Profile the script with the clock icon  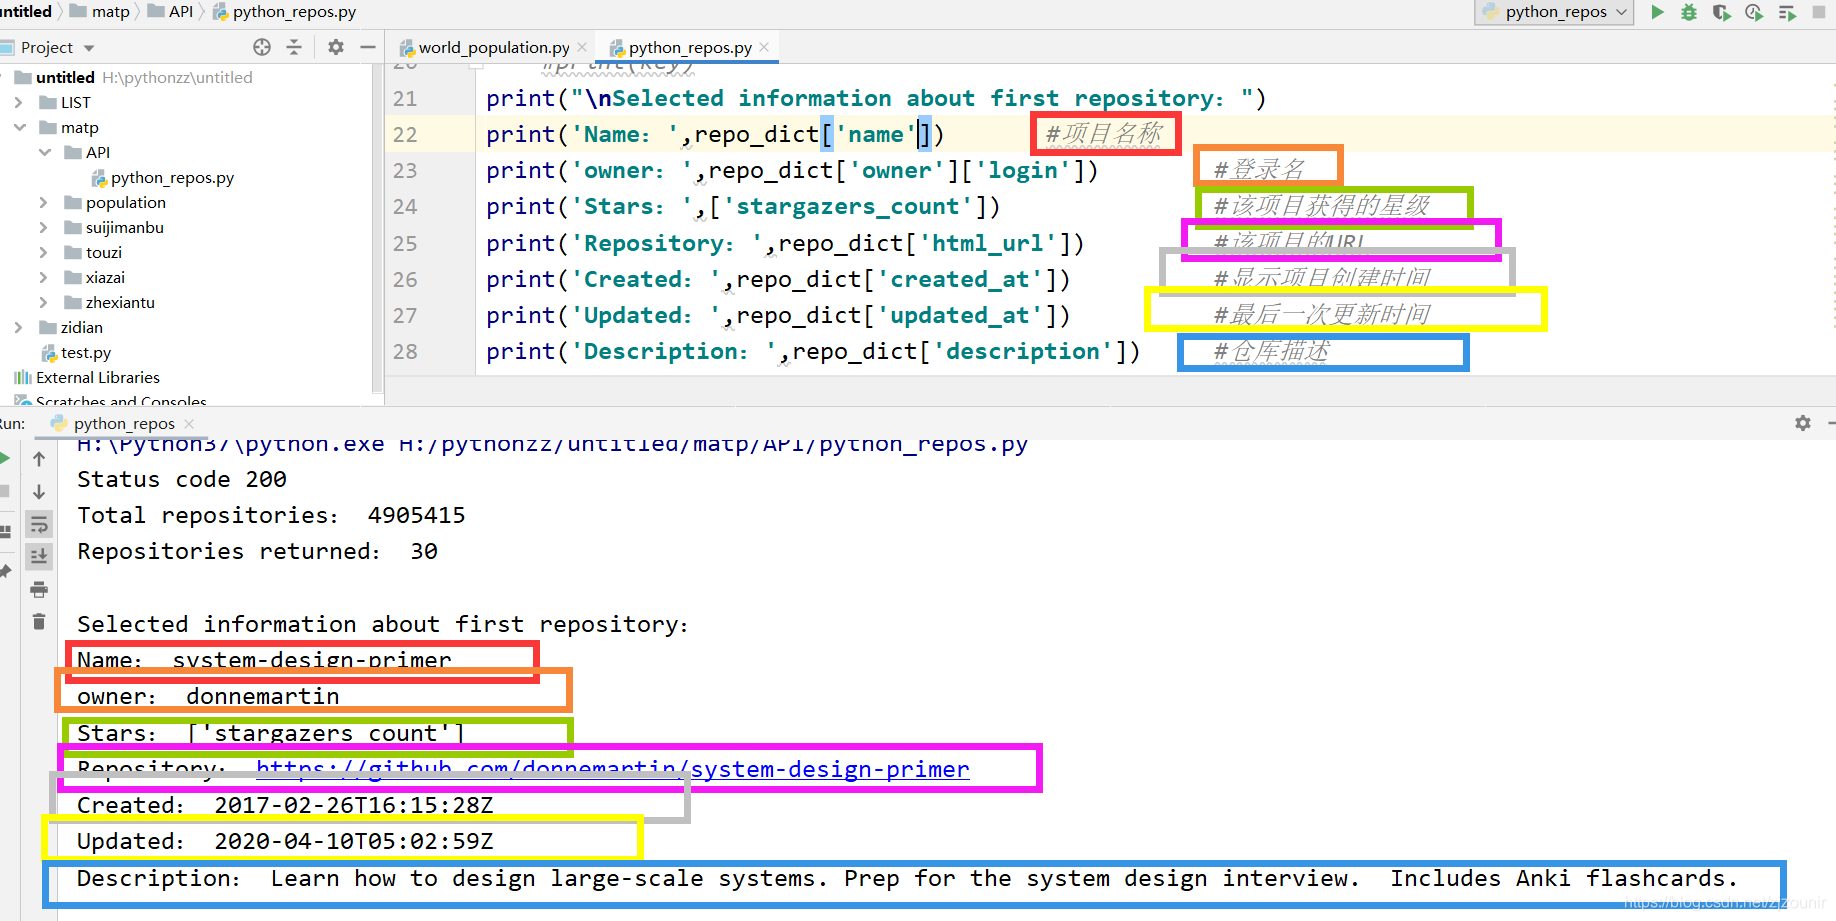1753,12
